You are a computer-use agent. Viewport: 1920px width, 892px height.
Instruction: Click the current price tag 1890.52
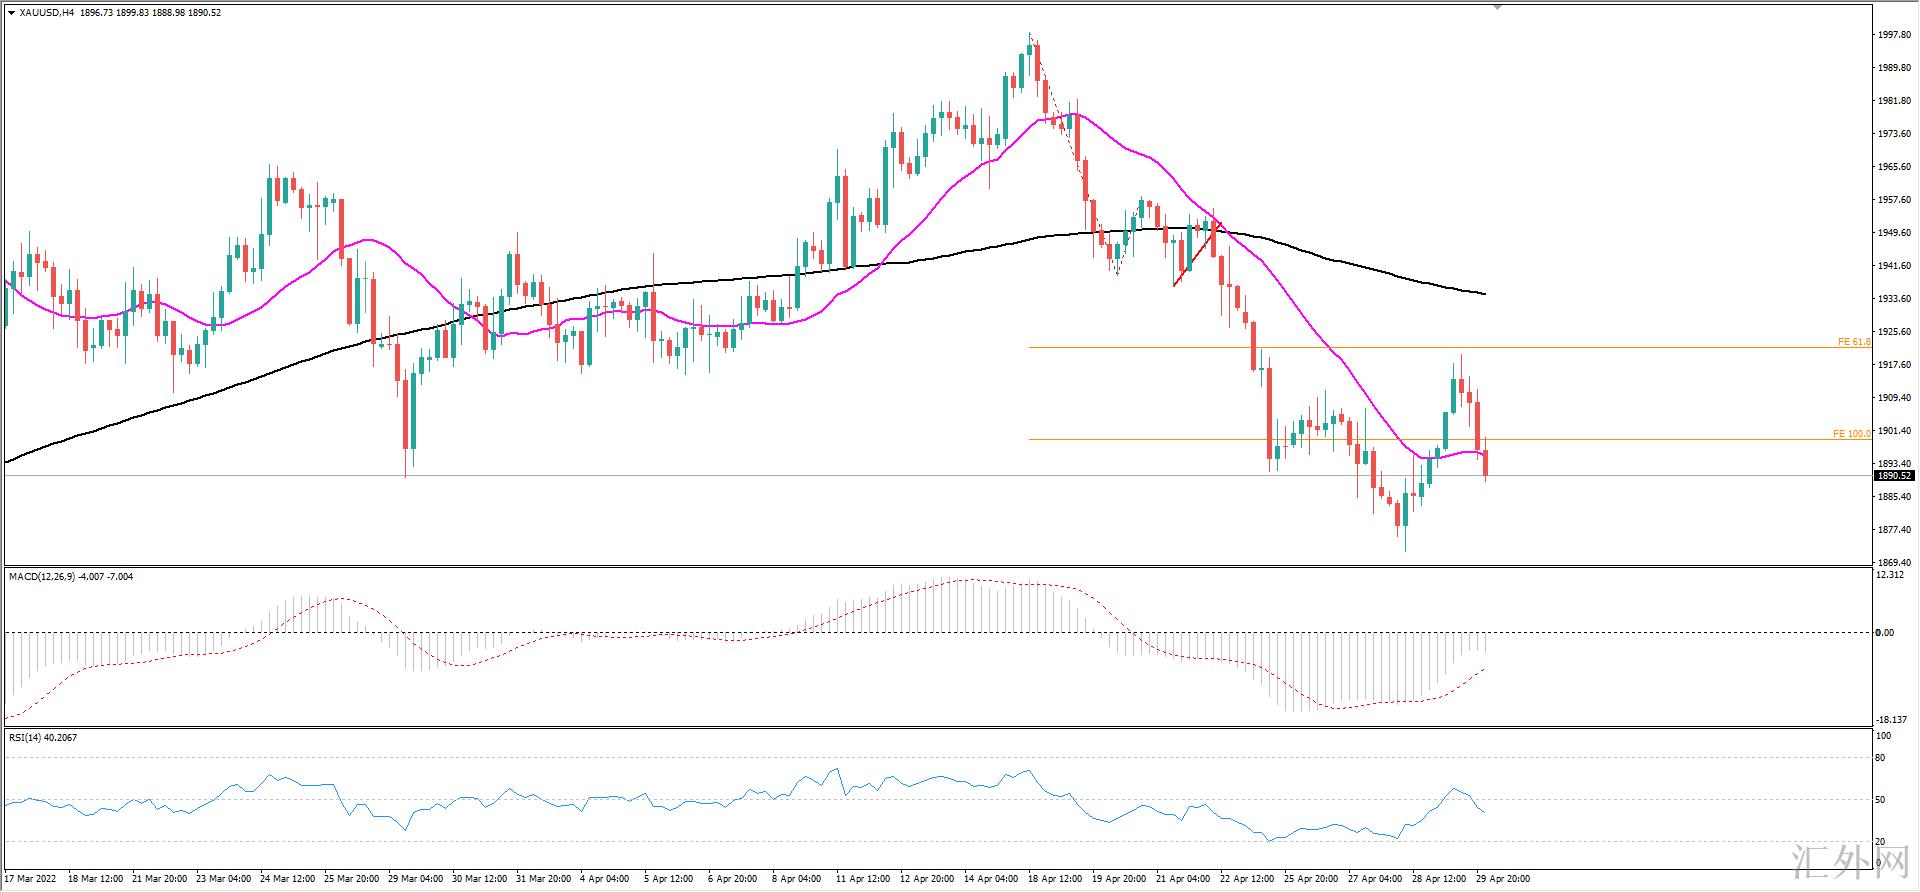click(1894, 476)
